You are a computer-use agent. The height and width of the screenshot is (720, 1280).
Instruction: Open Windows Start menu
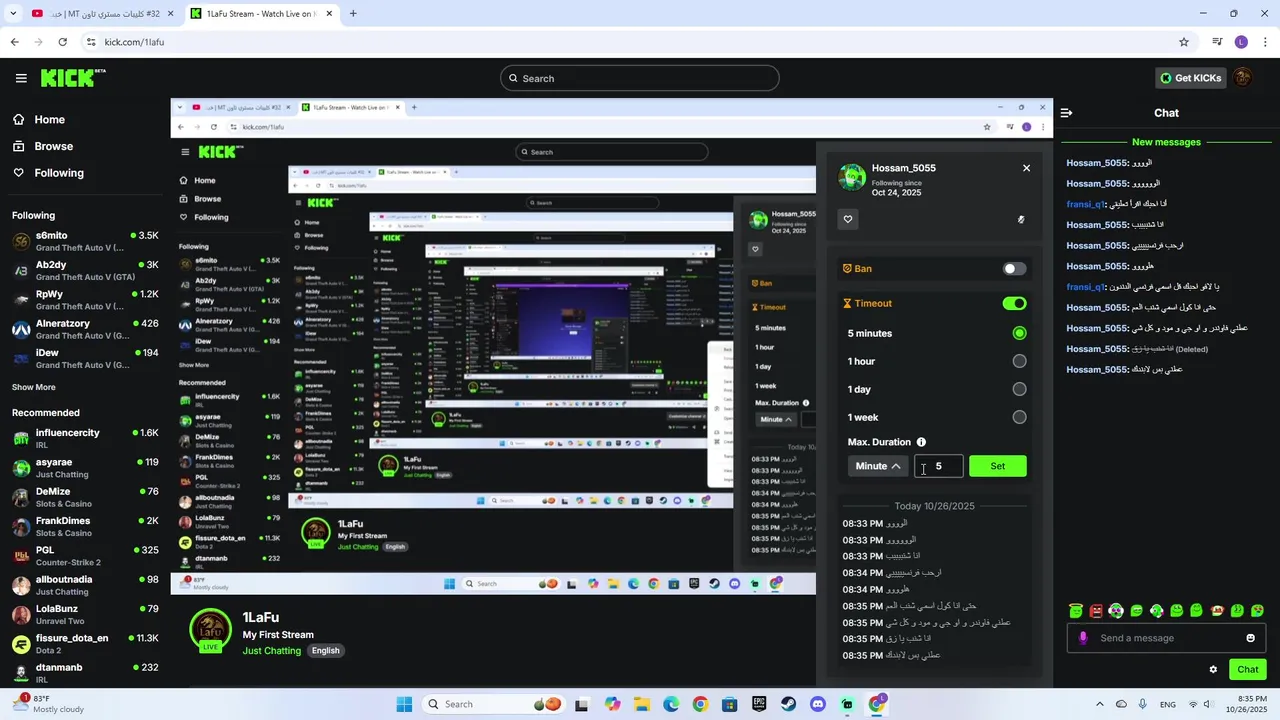pyautogui.click(x=404, y=704)
